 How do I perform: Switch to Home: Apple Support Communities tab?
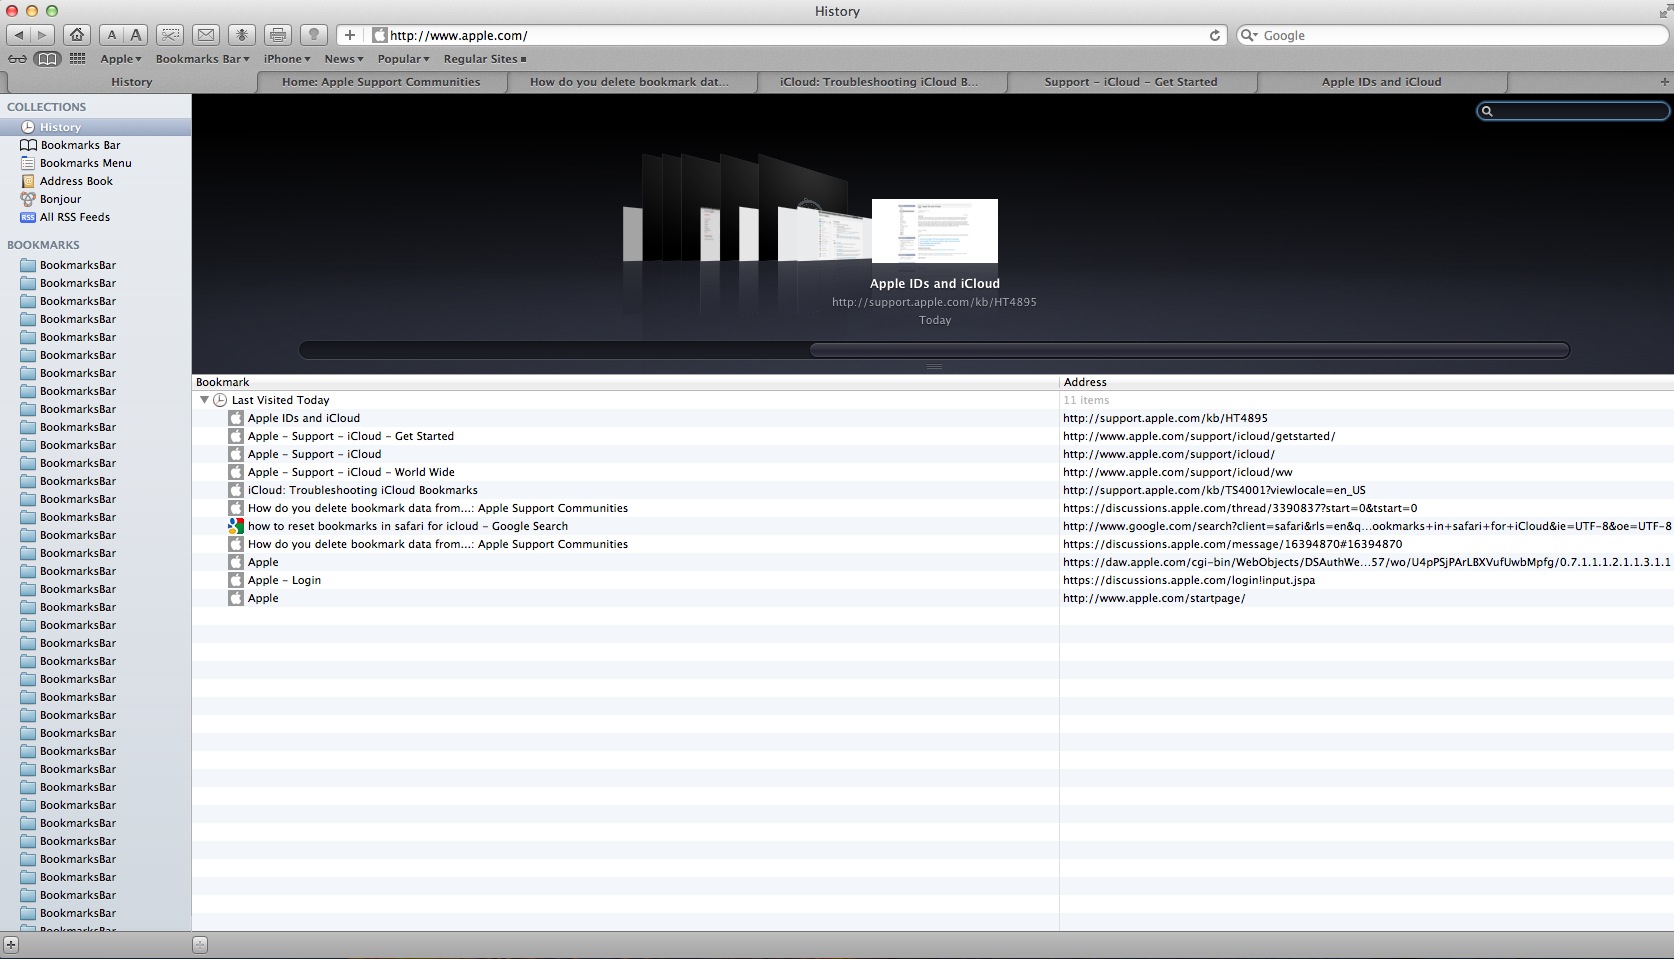pyautogui.click(x=381, y=82)
